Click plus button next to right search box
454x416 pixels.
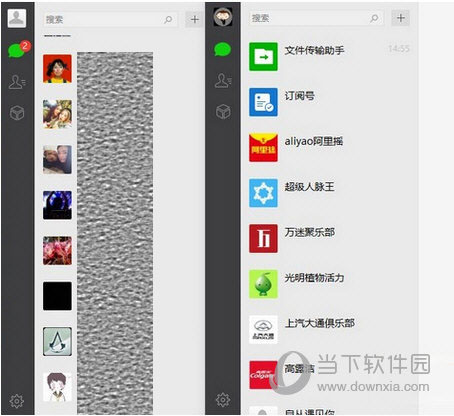pos(401,18)
